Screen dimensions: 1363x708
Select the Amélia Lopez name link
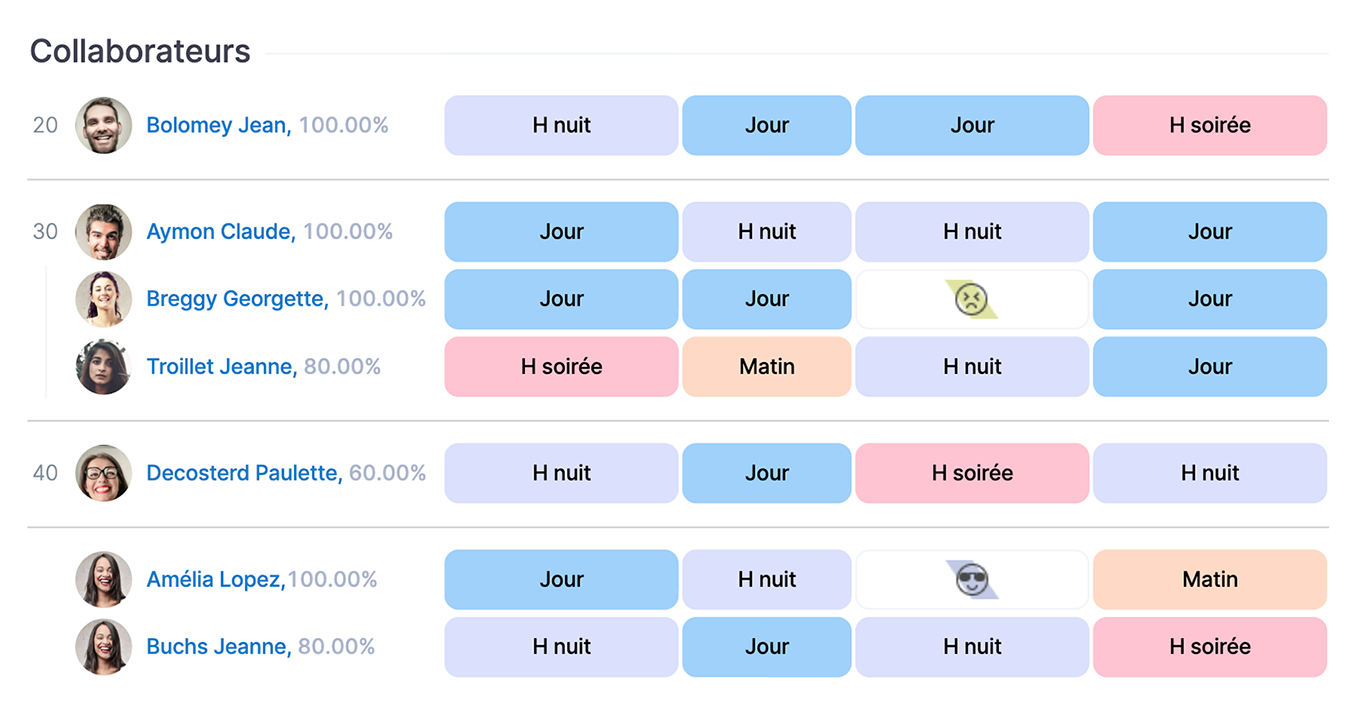pyautogui.click(x=215, y=580)
